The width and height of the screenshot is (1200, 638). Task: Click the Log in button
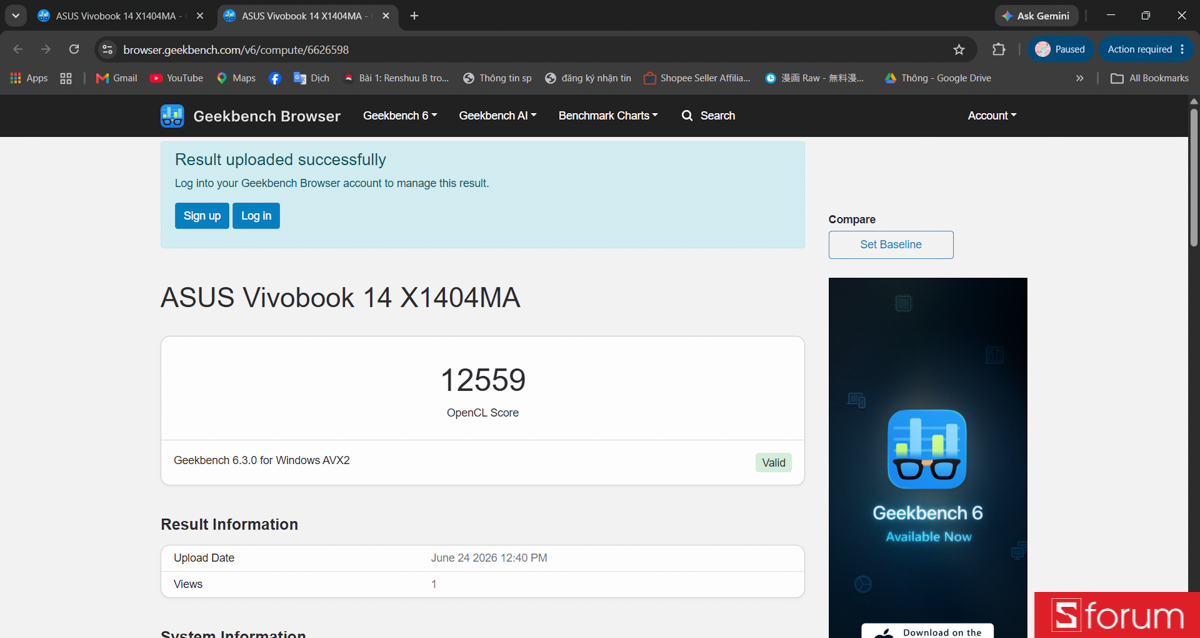pos(256,216)
